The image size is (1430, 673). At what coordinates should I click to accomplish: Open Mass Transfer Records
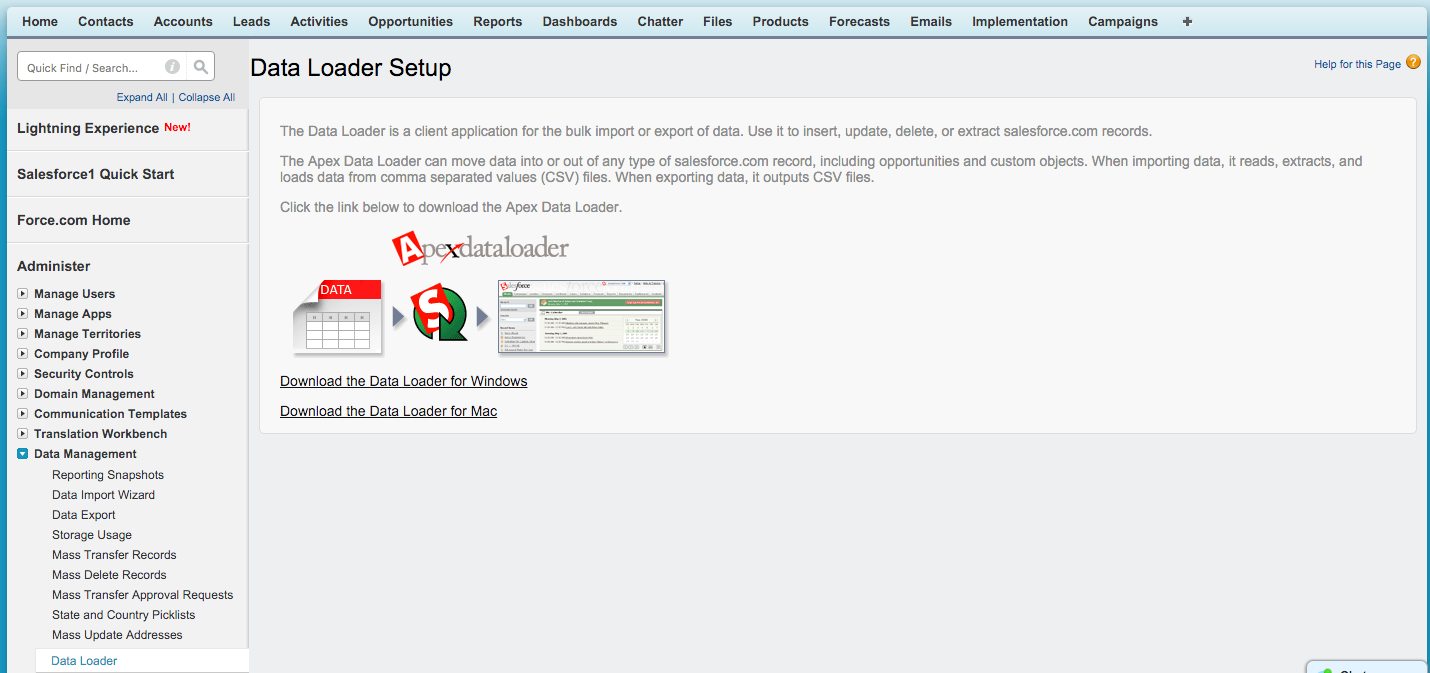114,555
